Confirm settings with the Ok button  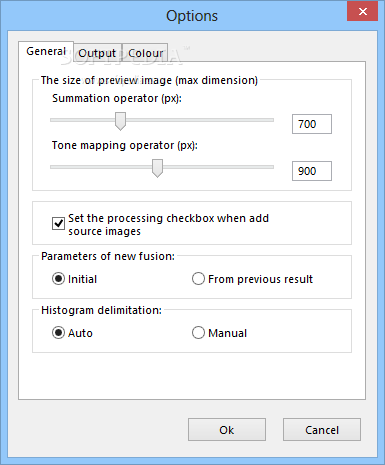click(x=227, y=430)
